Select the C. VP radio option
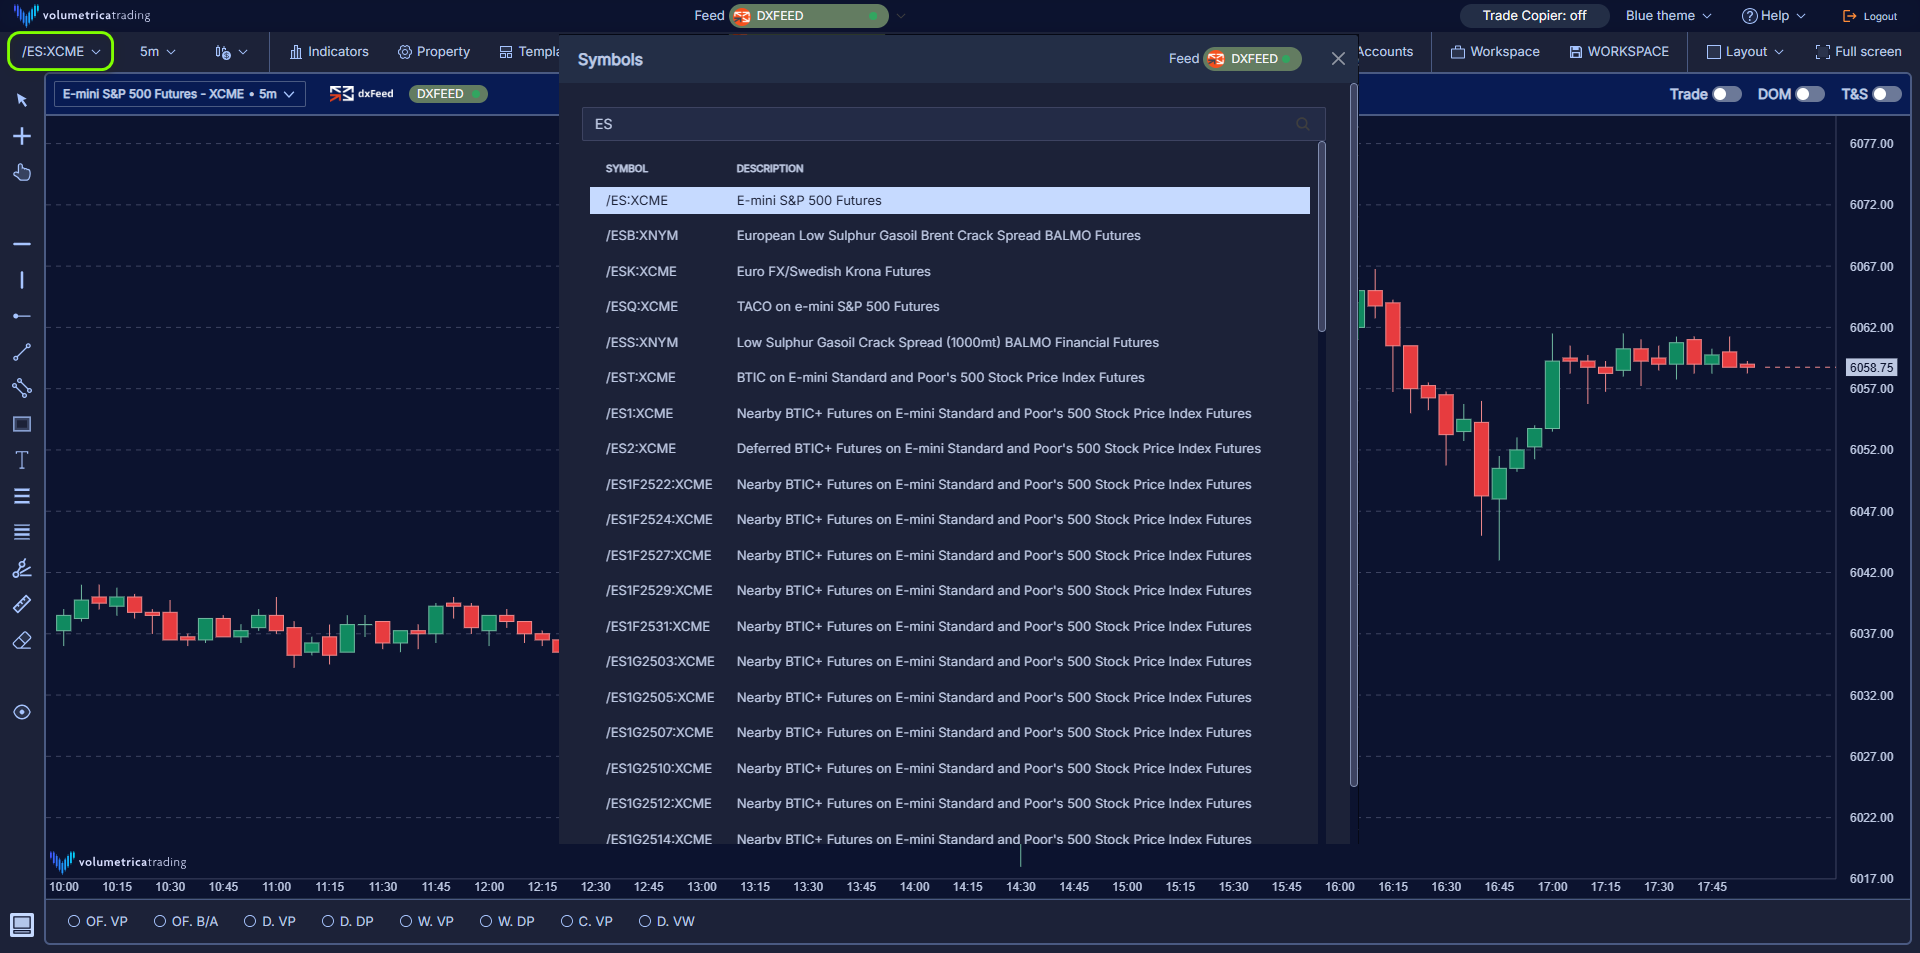 [587, 921]
